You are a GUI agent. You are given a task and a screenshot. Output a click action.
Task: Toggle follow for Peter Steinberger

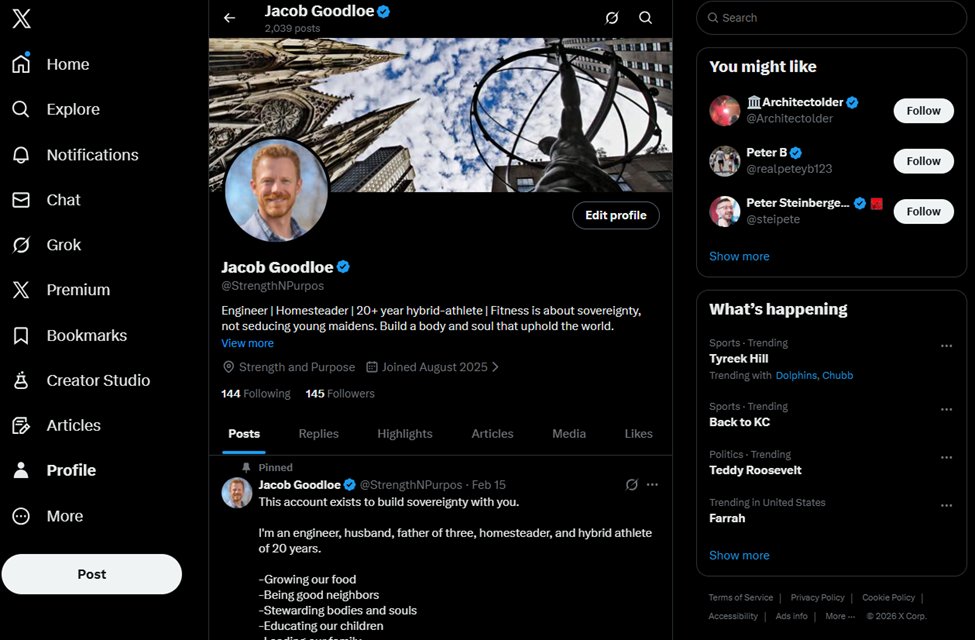[922, 211]
